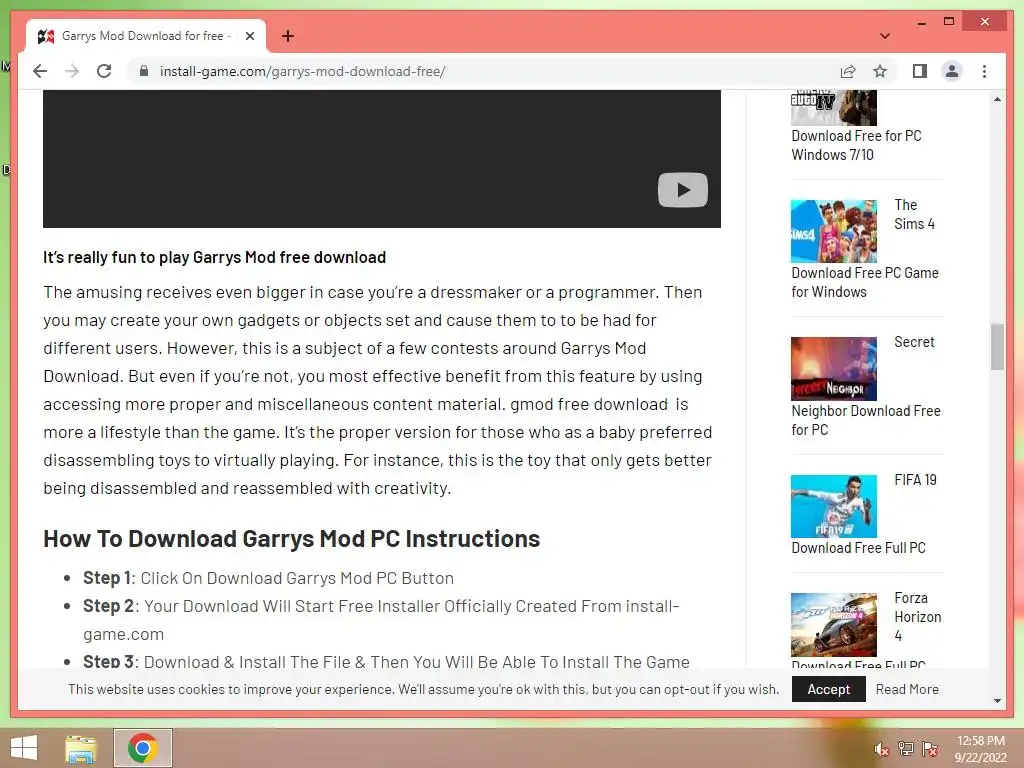Expand the tab search chevron
The image size is (1024, 768).
(885, 36)
